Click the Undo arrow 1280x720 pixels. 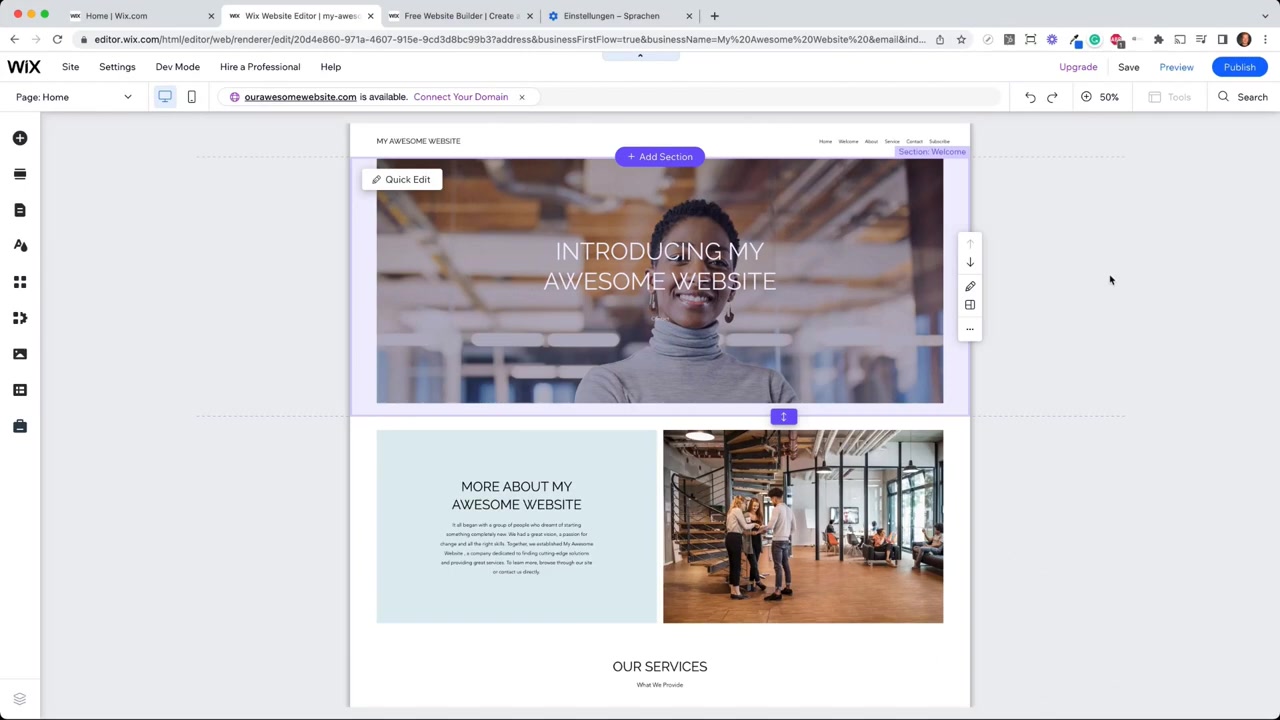tap(1030, 97)
